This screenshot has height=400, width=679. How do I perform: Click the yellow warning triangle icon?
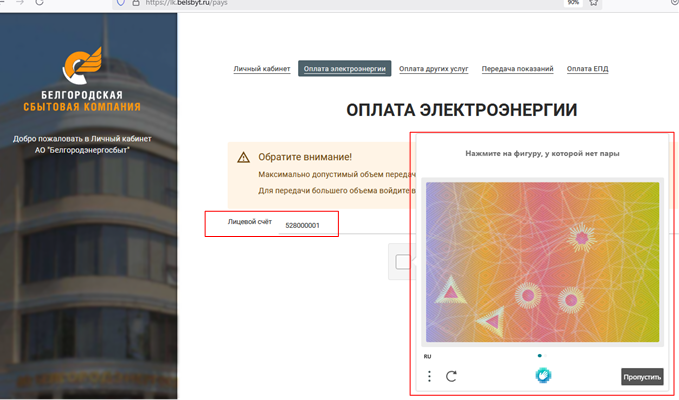pyautogui.click(x=243, y=157)
